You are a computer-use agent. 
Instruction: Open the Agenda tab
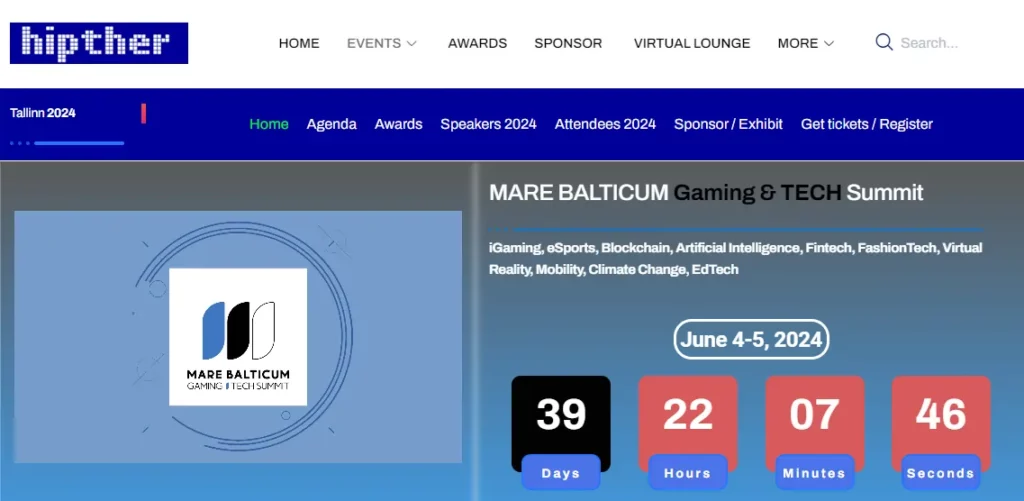pyautogui.click(x=331, y=124)
